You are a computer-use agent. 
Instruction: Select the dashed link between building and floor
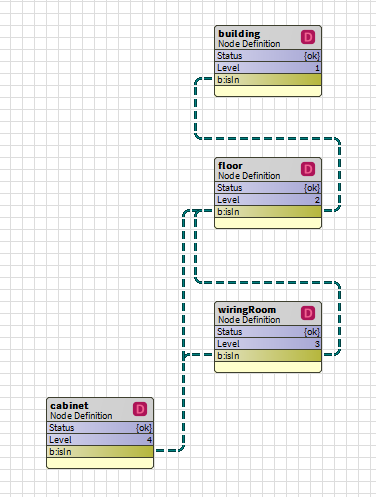[x=267, y=138]
